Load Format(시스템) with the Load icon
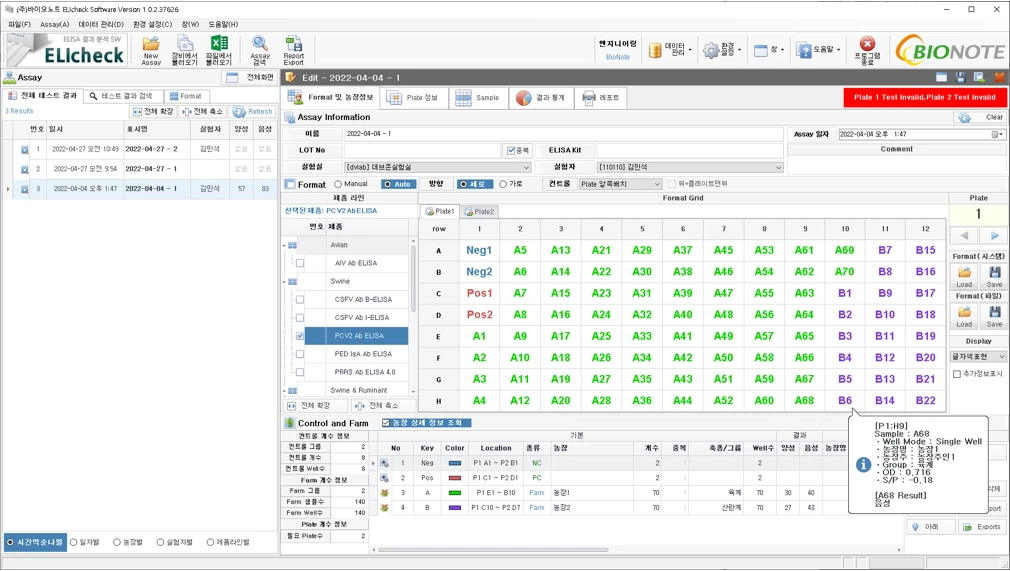 (x=964, y=276)
